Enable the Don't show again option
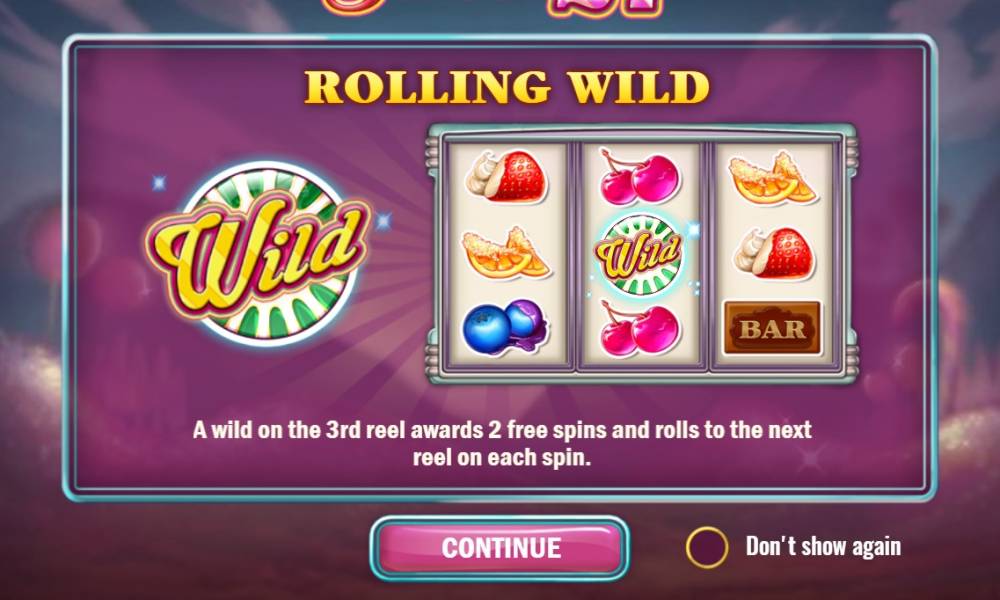 tap(707, 547)
